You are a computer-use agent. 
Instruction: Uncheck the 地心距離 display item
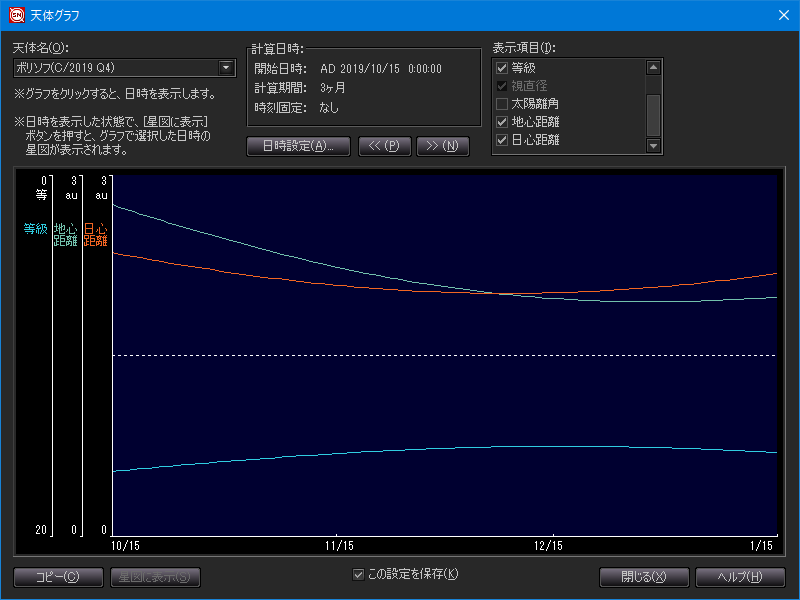[502, 122]
